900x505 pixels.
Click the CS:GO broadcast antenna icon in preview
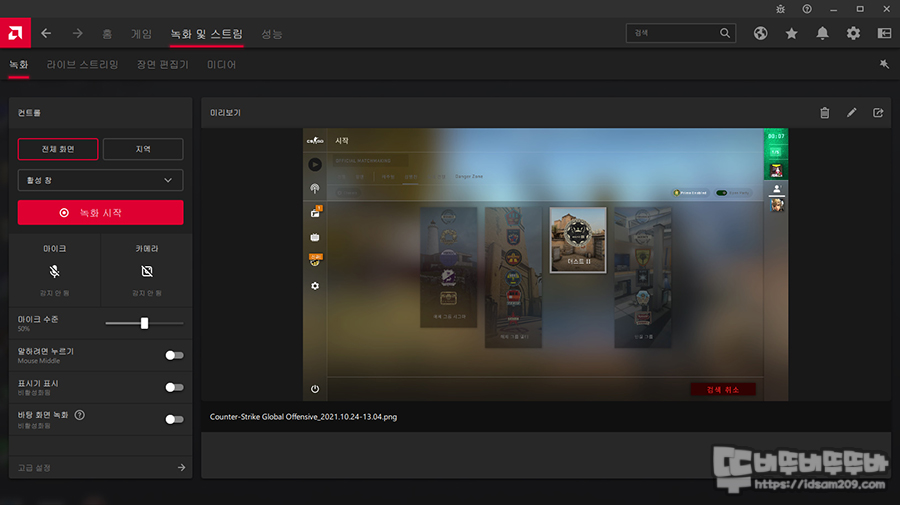315,188
